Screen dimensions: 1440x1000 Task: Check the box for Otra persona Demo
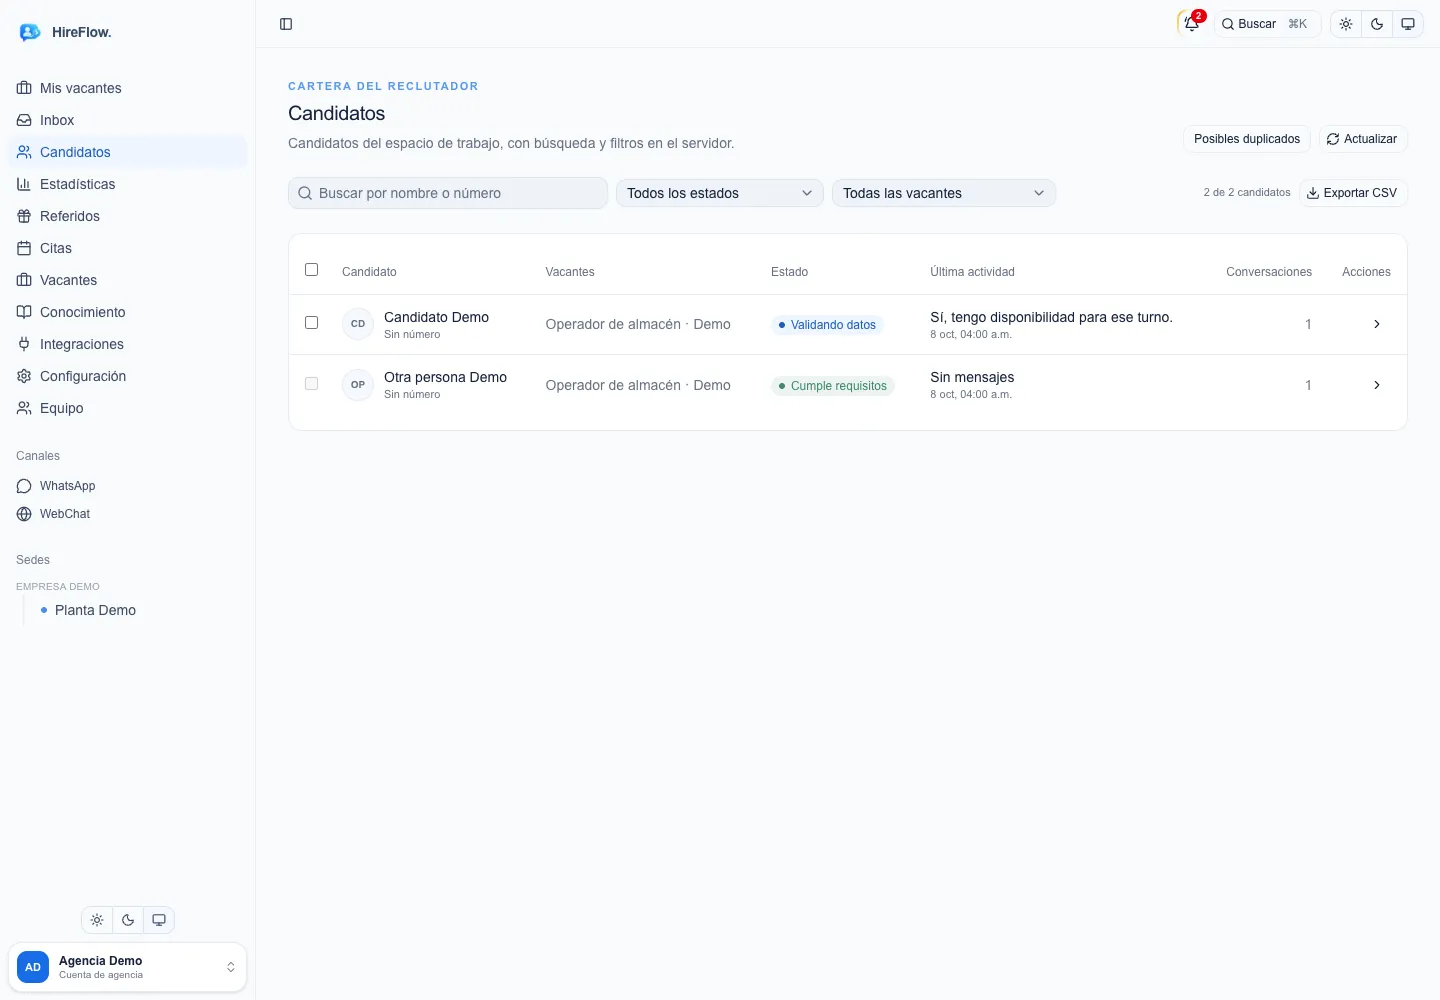(x=312, y=384)
